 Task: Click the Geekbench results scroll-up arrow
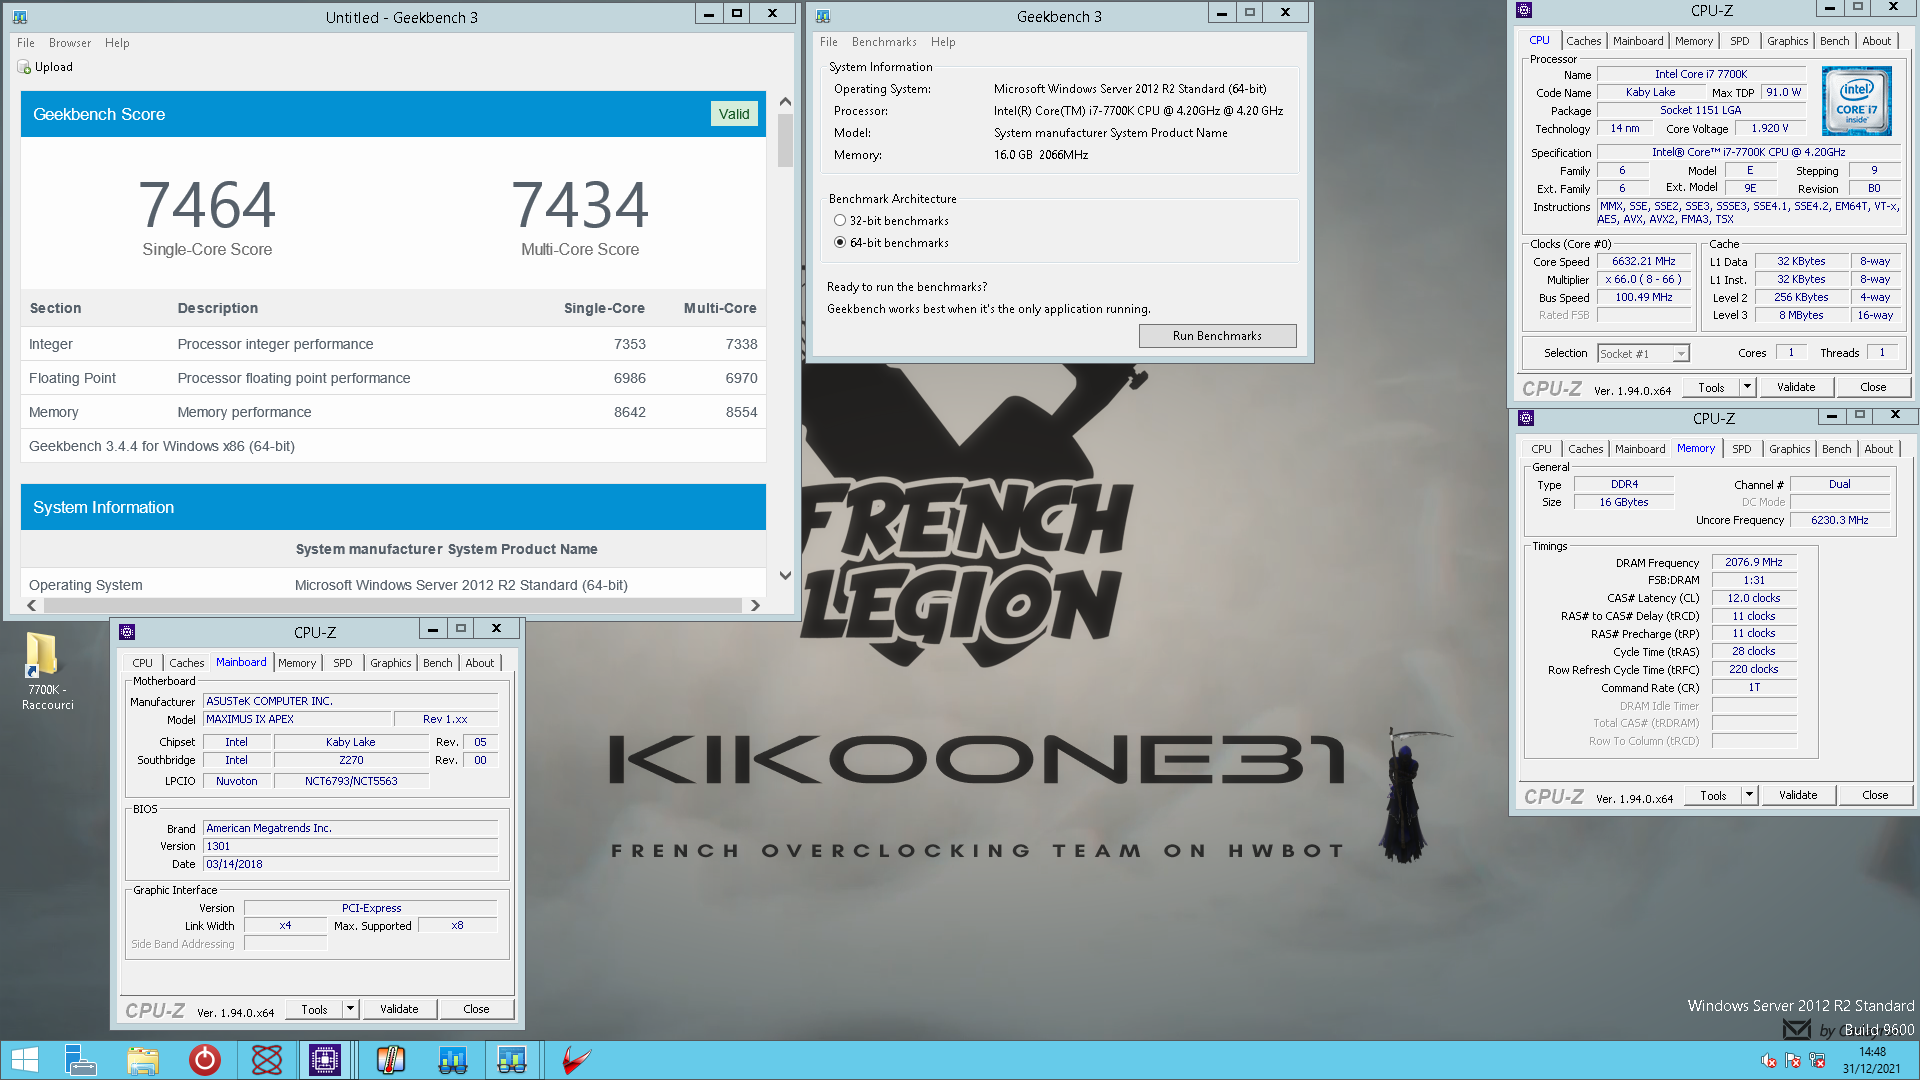(x=785, y=102)
